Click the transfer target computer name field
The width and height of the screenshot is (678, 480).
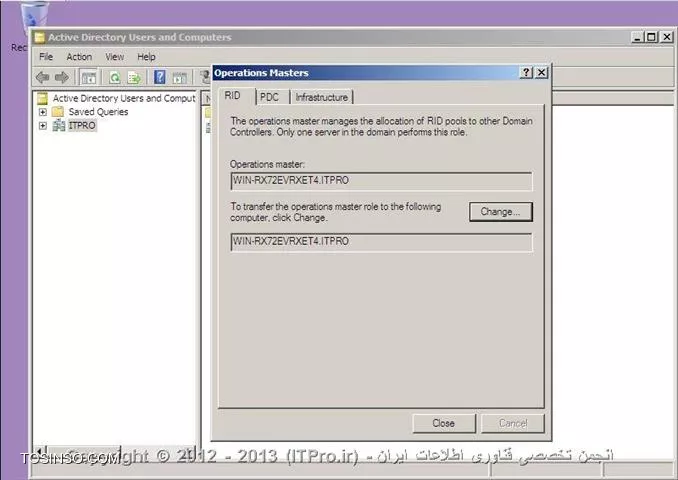[381, 242]
